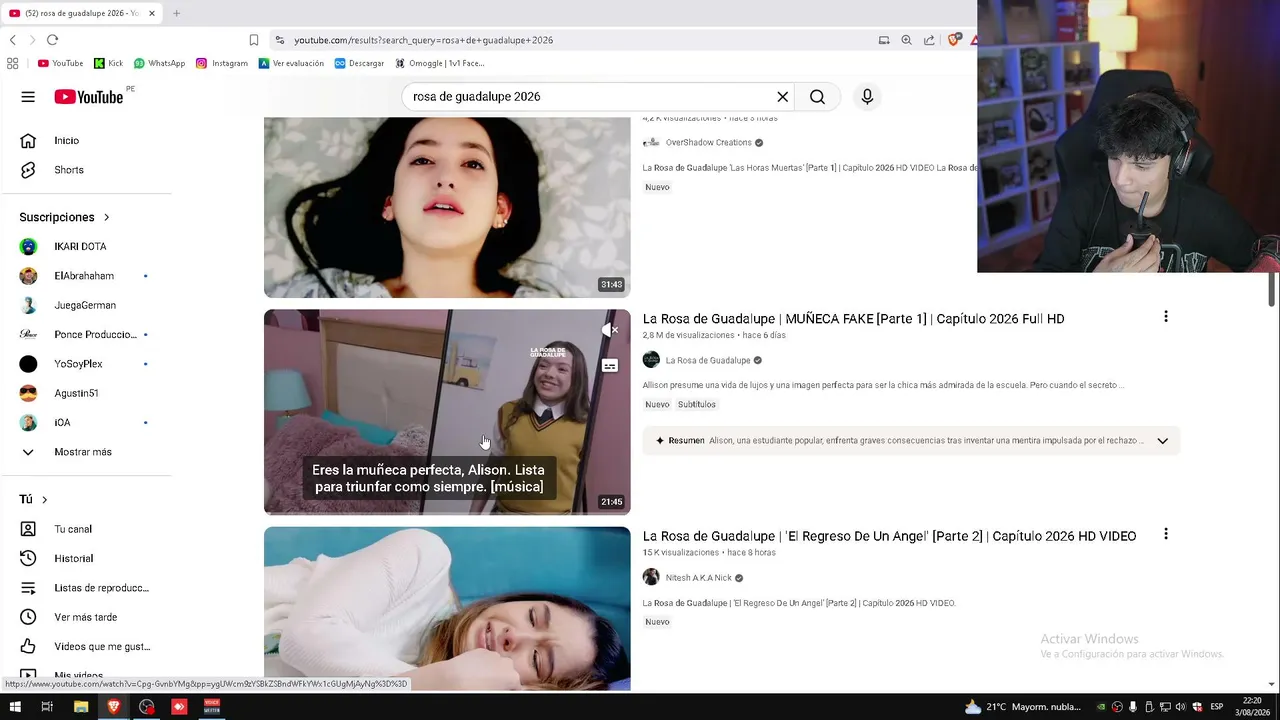
Task: Open MUÑECA FAKE Parte 1 video title
Action: (x=853, y=319)
